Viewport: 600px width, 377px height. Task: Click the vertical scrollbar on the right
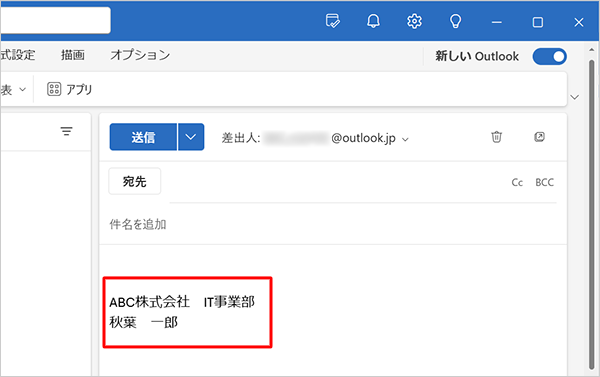[592, 214]
